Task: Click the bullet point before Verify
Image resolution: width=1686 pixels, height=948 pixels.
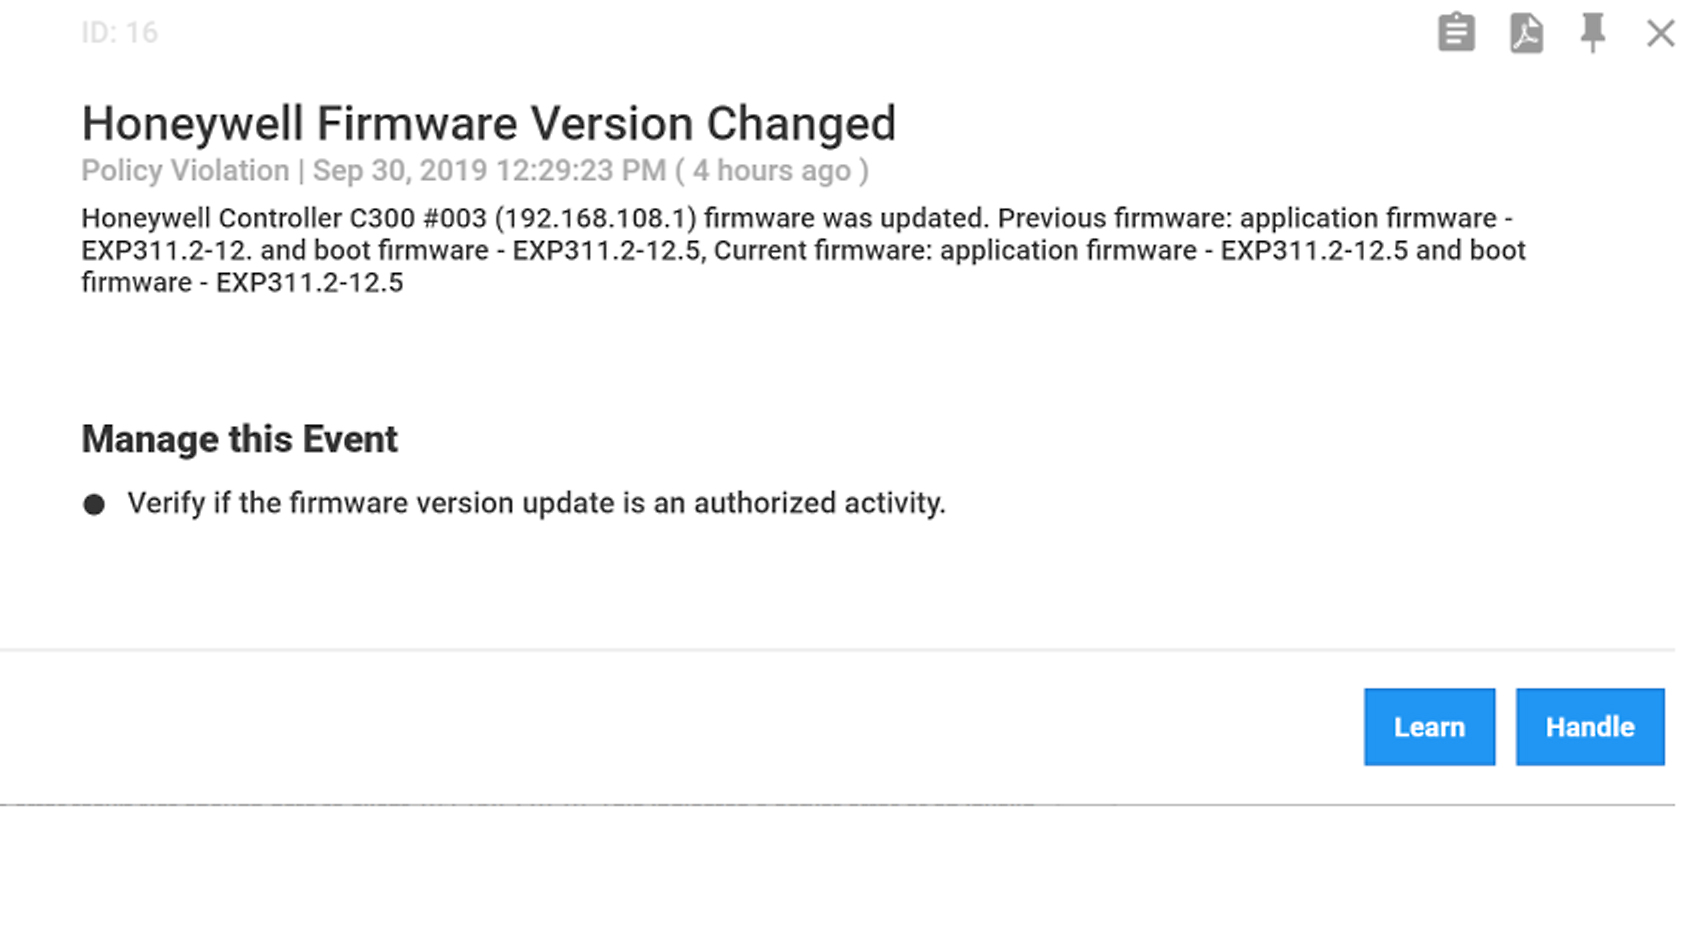Action: (x=94, y=505)
